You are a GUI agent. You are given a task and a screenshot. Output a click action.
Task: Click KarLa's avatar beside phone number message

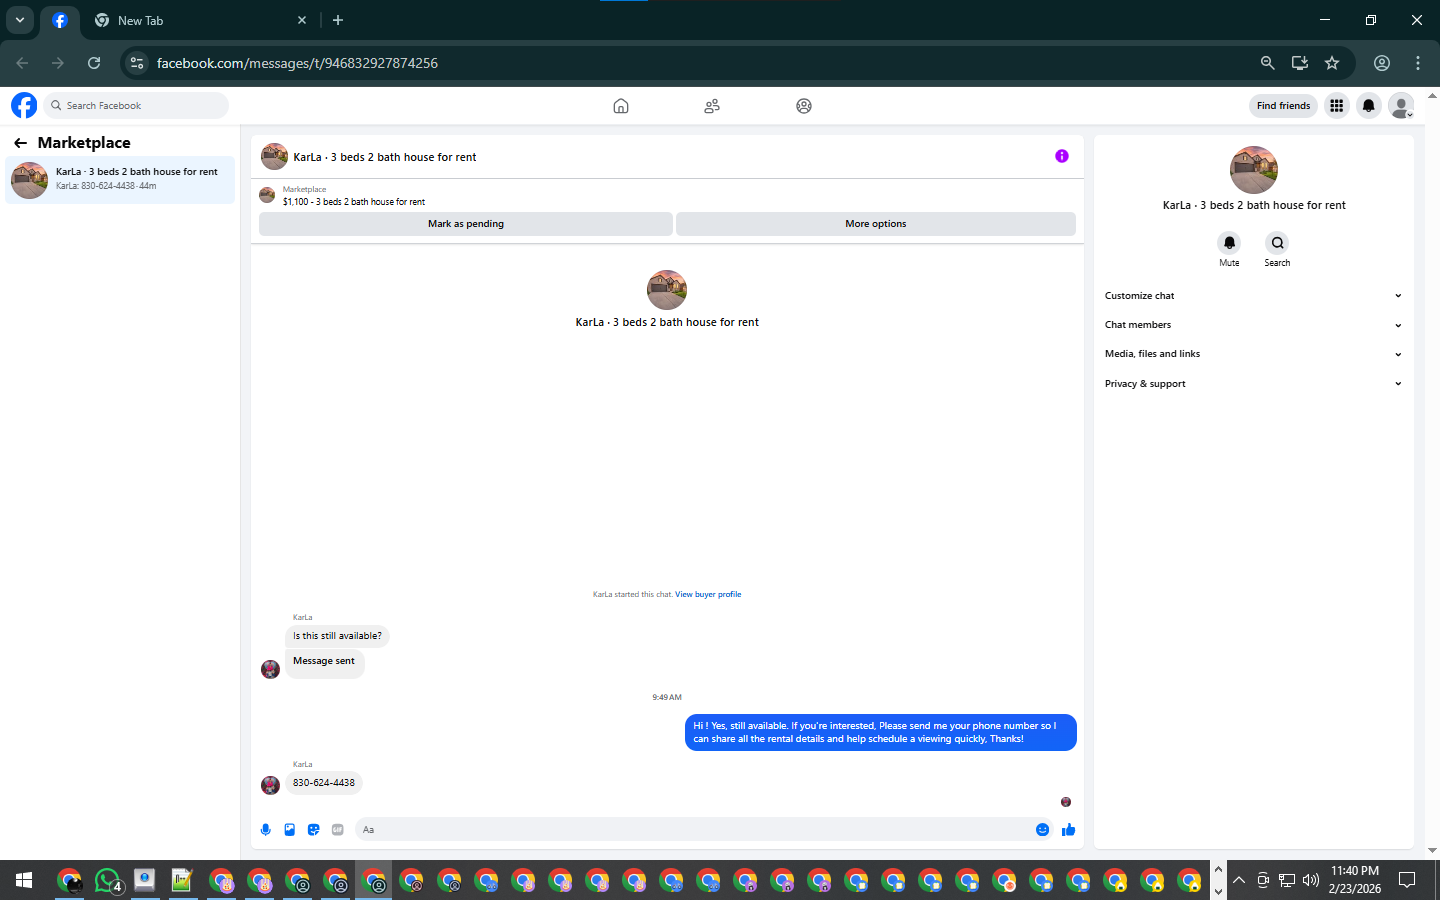pos(270,785)
